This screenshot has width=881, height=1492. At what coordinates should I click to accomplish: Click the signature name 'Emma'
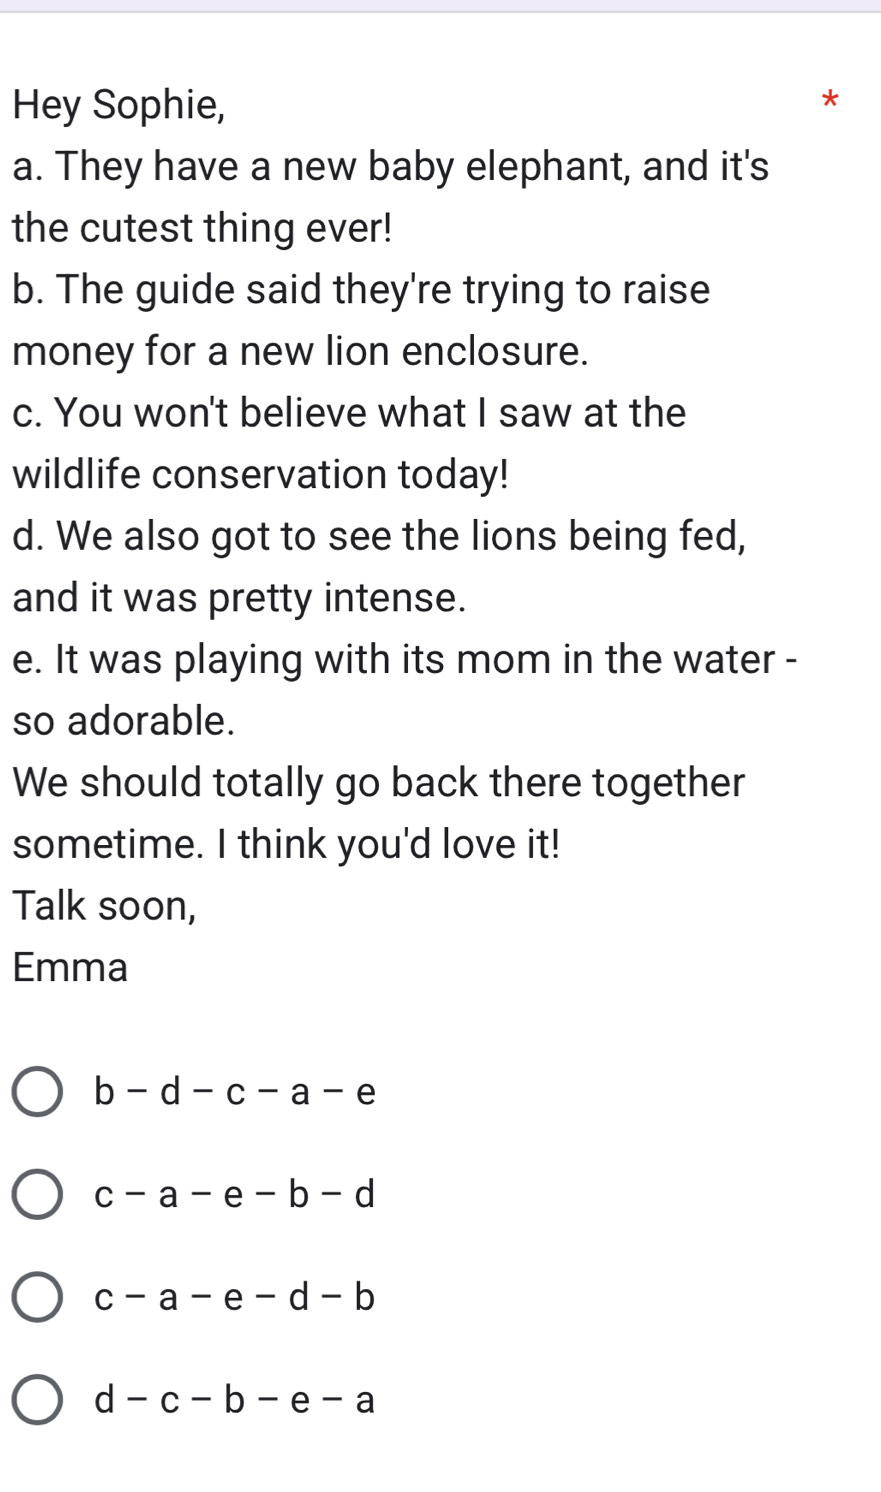point(71,968)
